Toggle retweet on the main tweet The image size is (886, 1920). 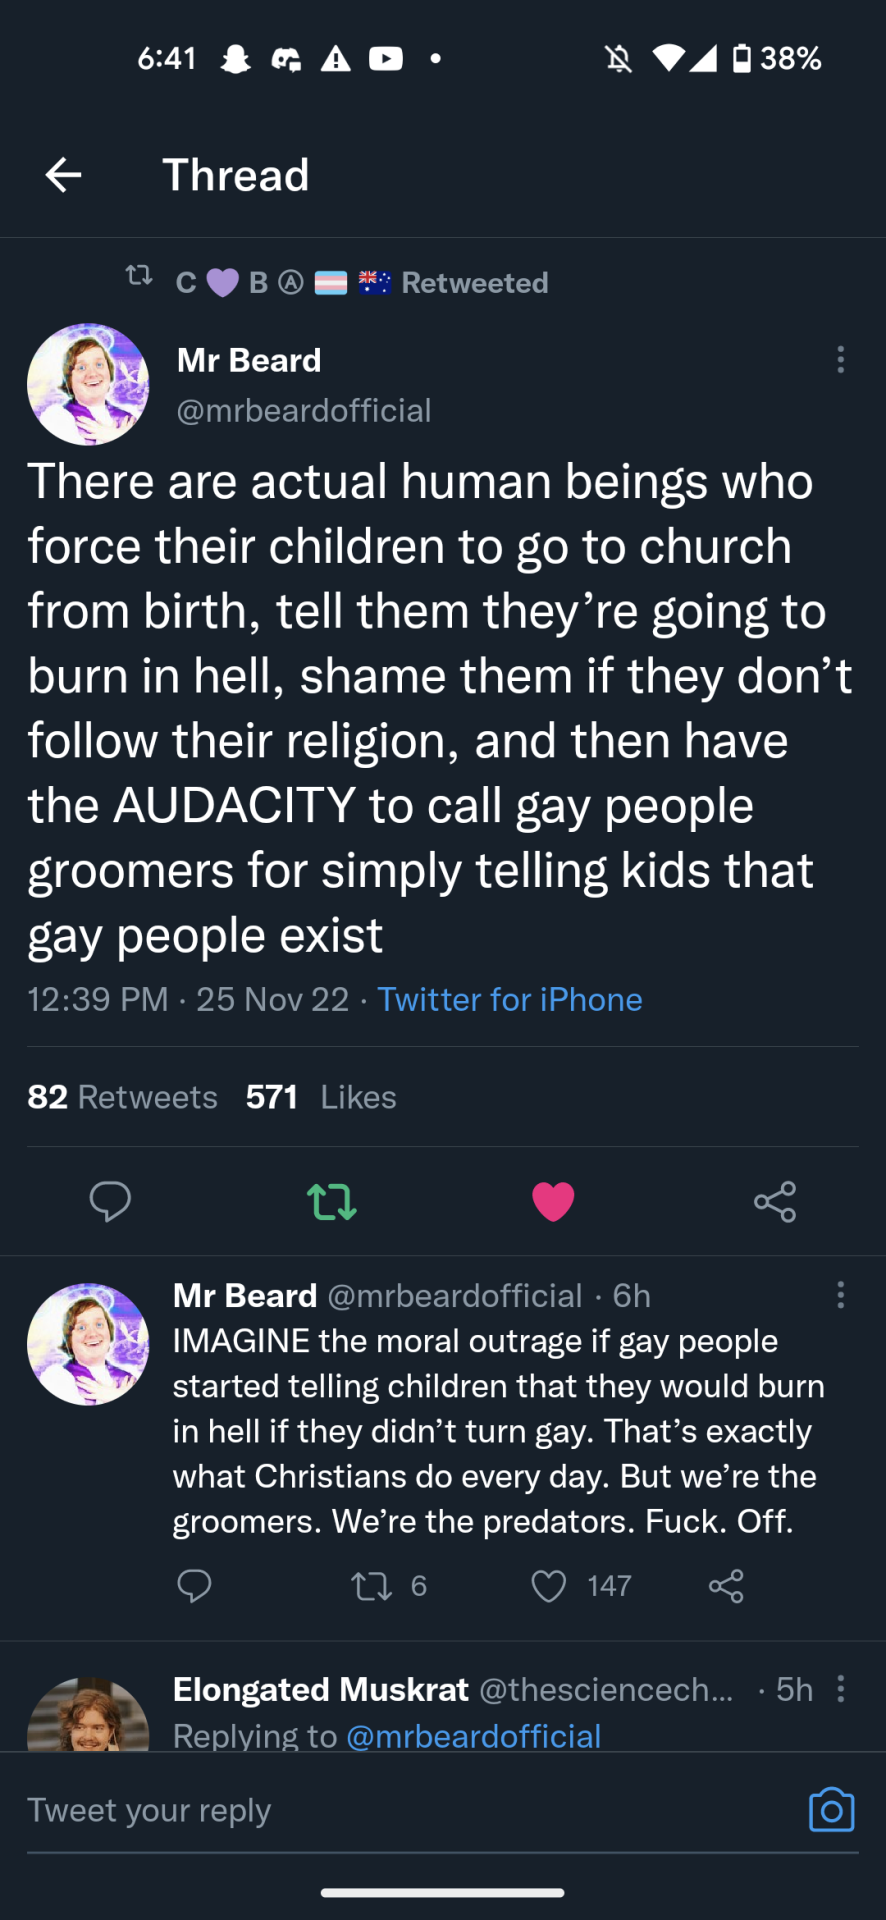click(332, 1200)
